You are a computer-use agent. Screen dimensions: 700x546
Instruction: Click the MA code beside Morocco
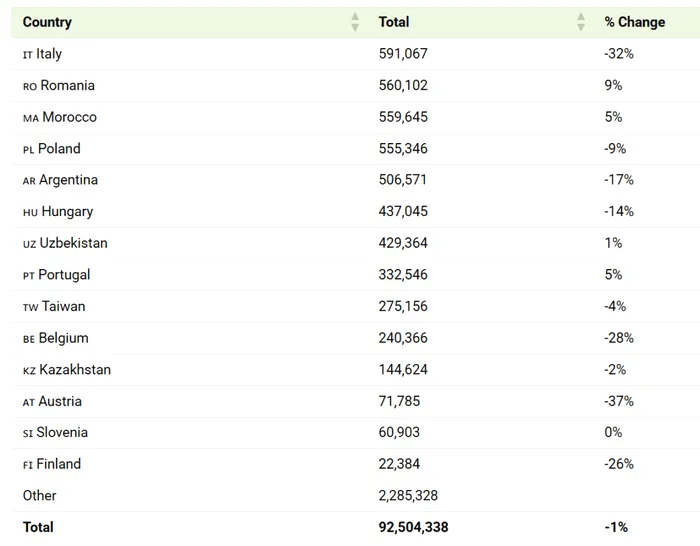coord(31,118)
